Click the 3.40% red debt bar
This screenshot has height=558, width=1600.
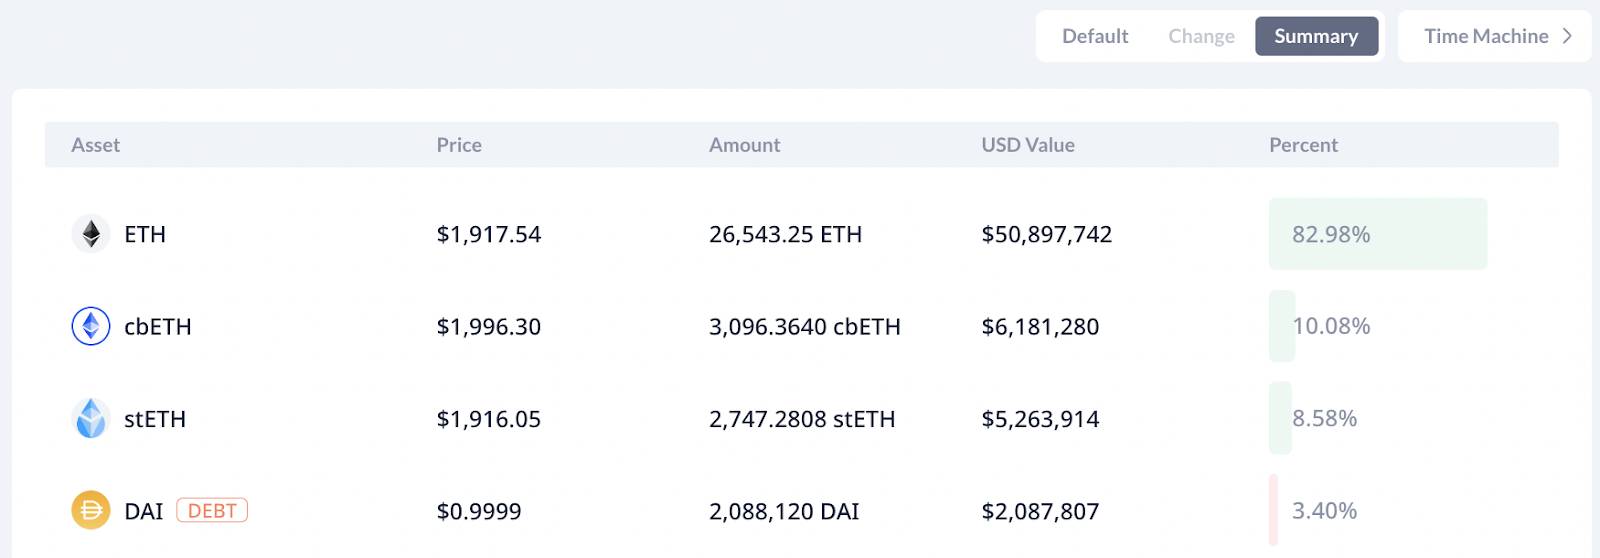[1274, 510]
